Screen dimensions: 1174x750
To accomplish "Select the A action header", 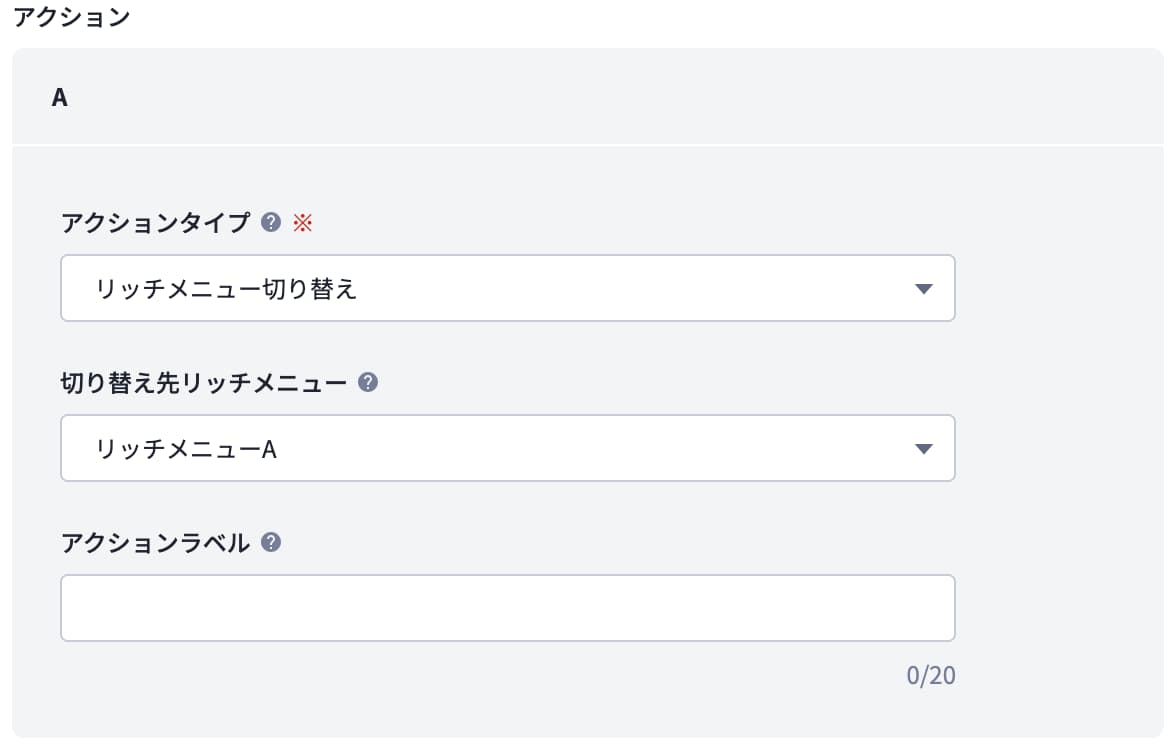I will pyautogui.click(x=59, y=98).
